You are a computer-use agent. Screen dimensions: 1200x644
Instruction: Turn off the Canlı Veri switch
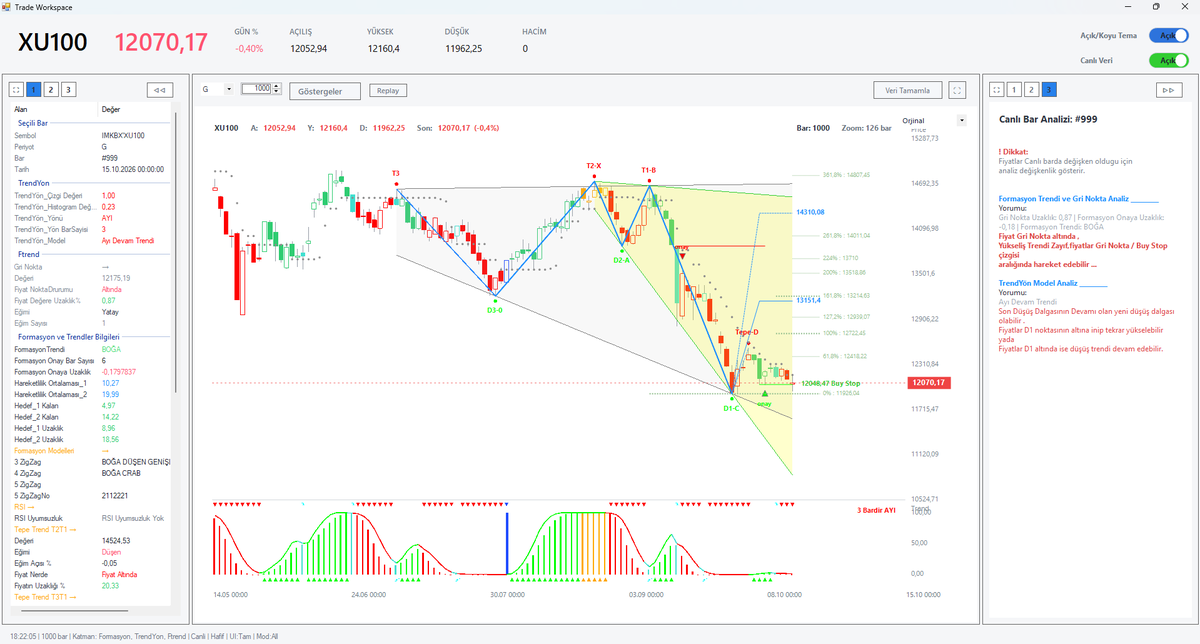point(1168,60)
